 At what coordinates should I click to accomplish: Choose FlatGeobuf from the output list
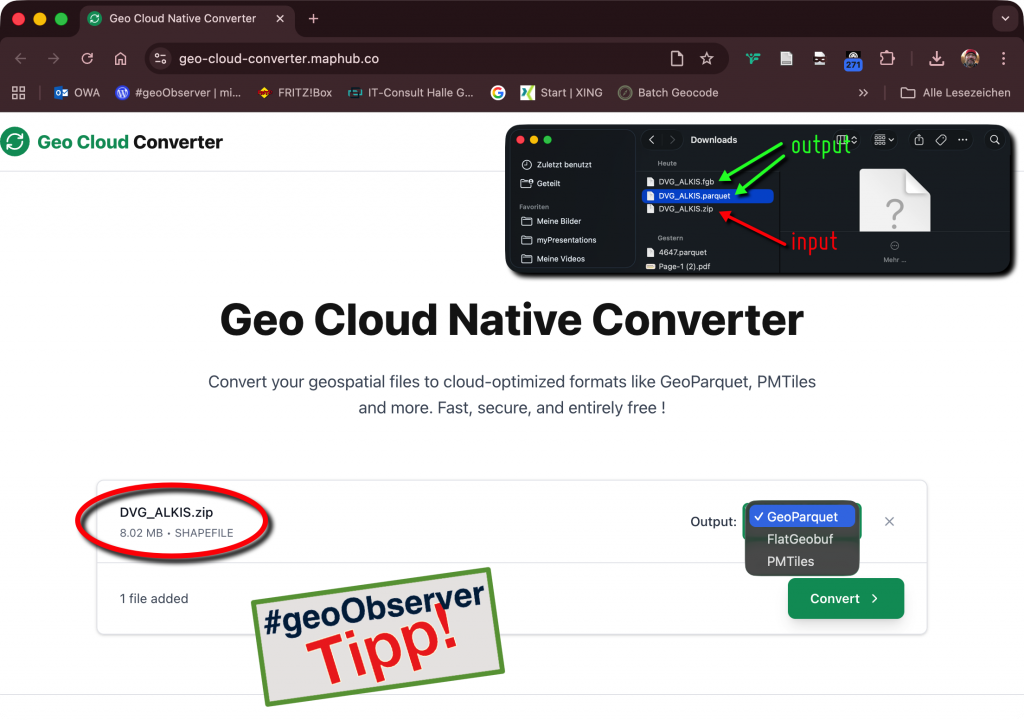799,539
